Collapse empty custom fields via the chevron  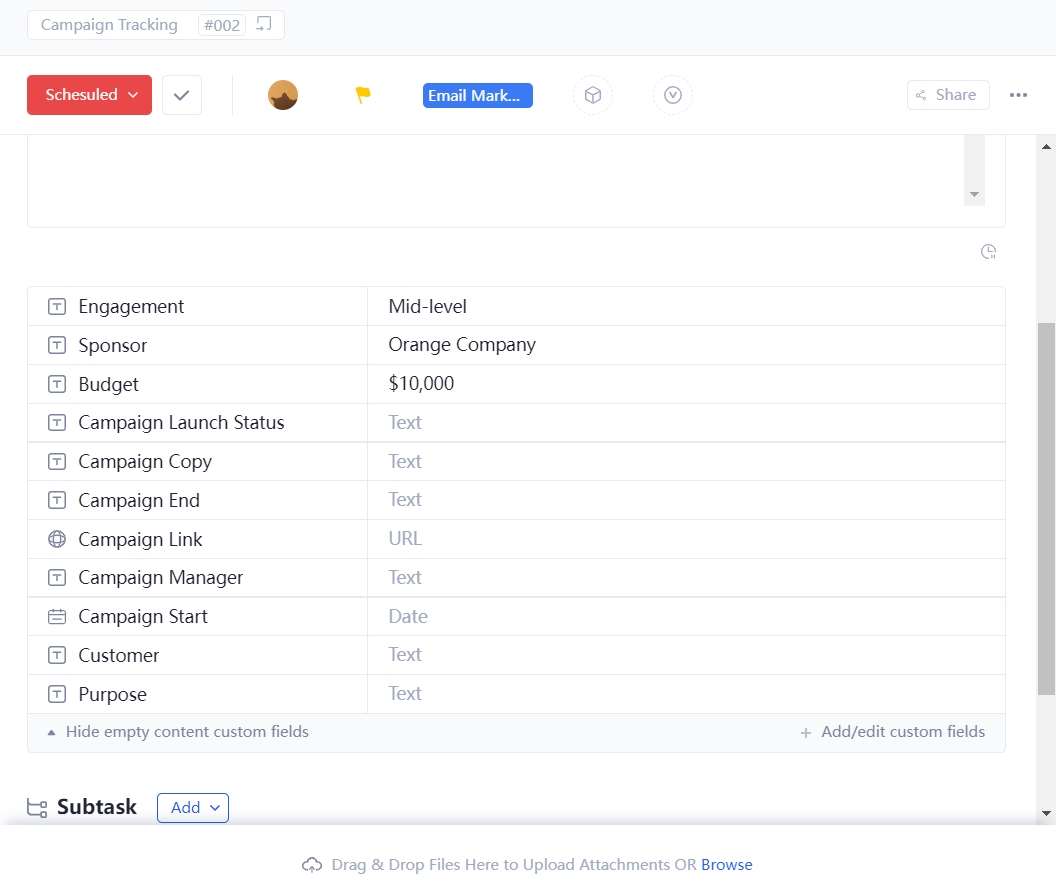coord(51,731)
